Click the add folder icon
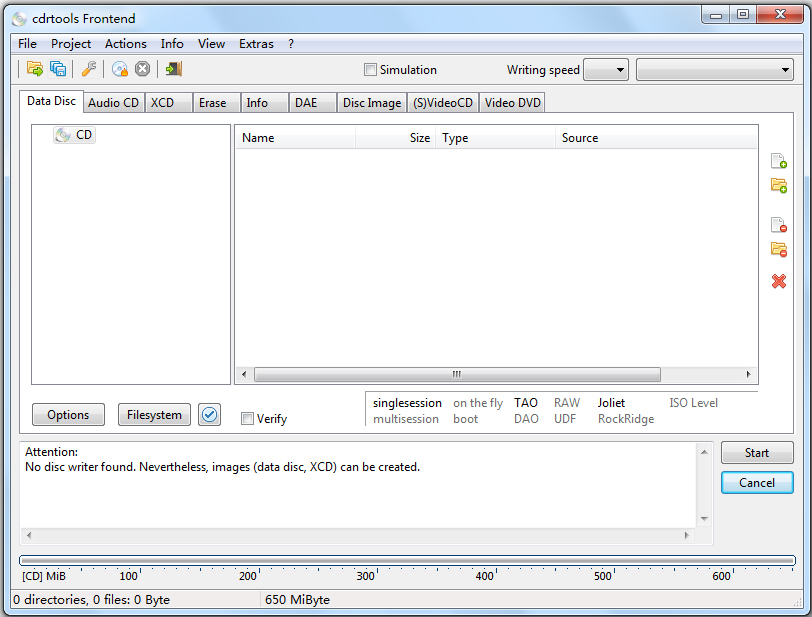The image size is (812, 617). pos(778,185)
